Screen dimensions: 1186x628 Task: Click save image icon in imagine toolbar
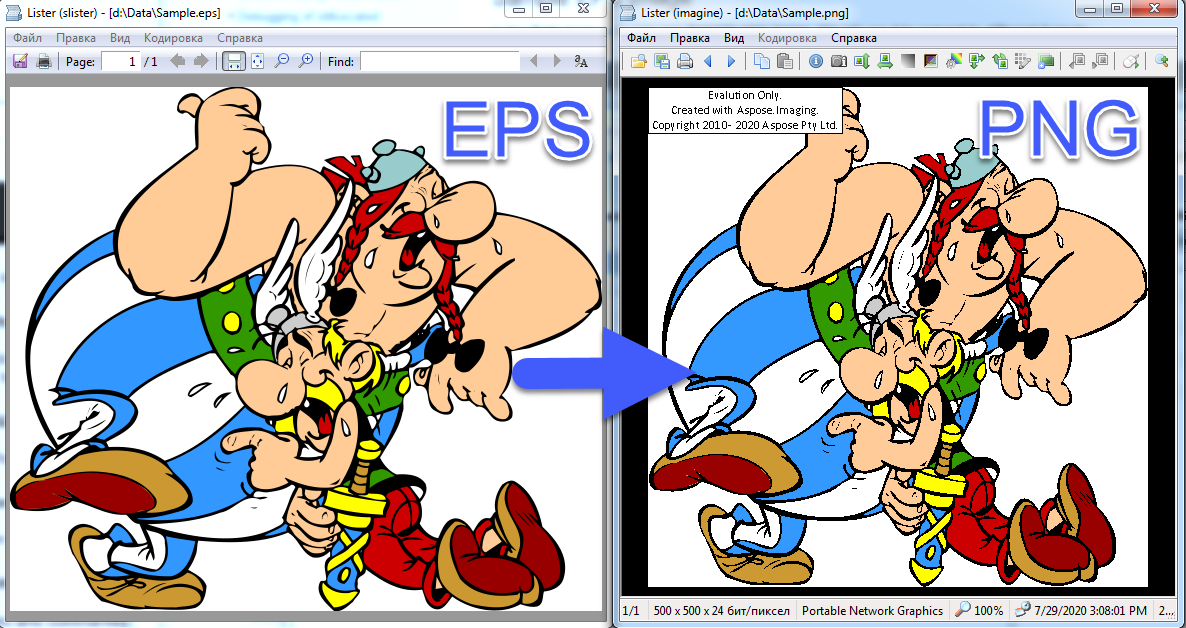click(662, 61)
